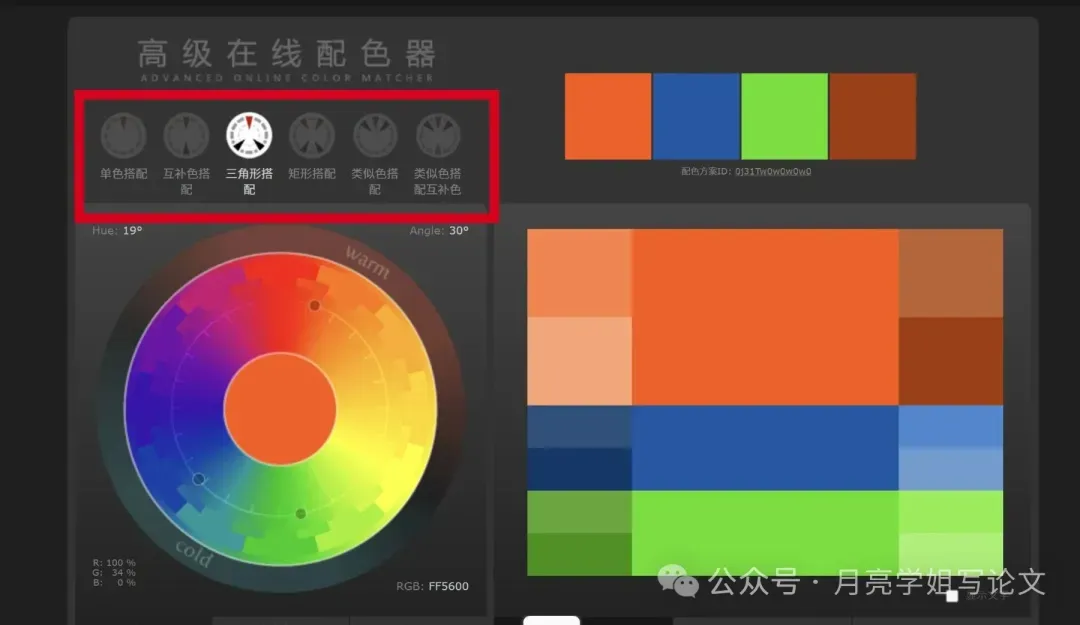Select the 单色搭配 monochrome scheme icon
This screenshot has height=625, width=1080.
[123, 135]
